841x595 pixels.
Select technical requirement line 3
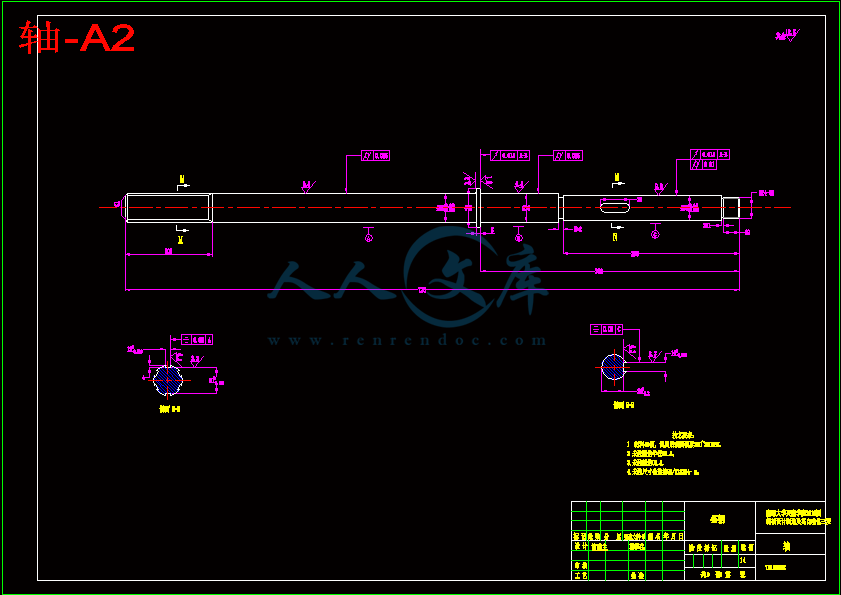645,462
